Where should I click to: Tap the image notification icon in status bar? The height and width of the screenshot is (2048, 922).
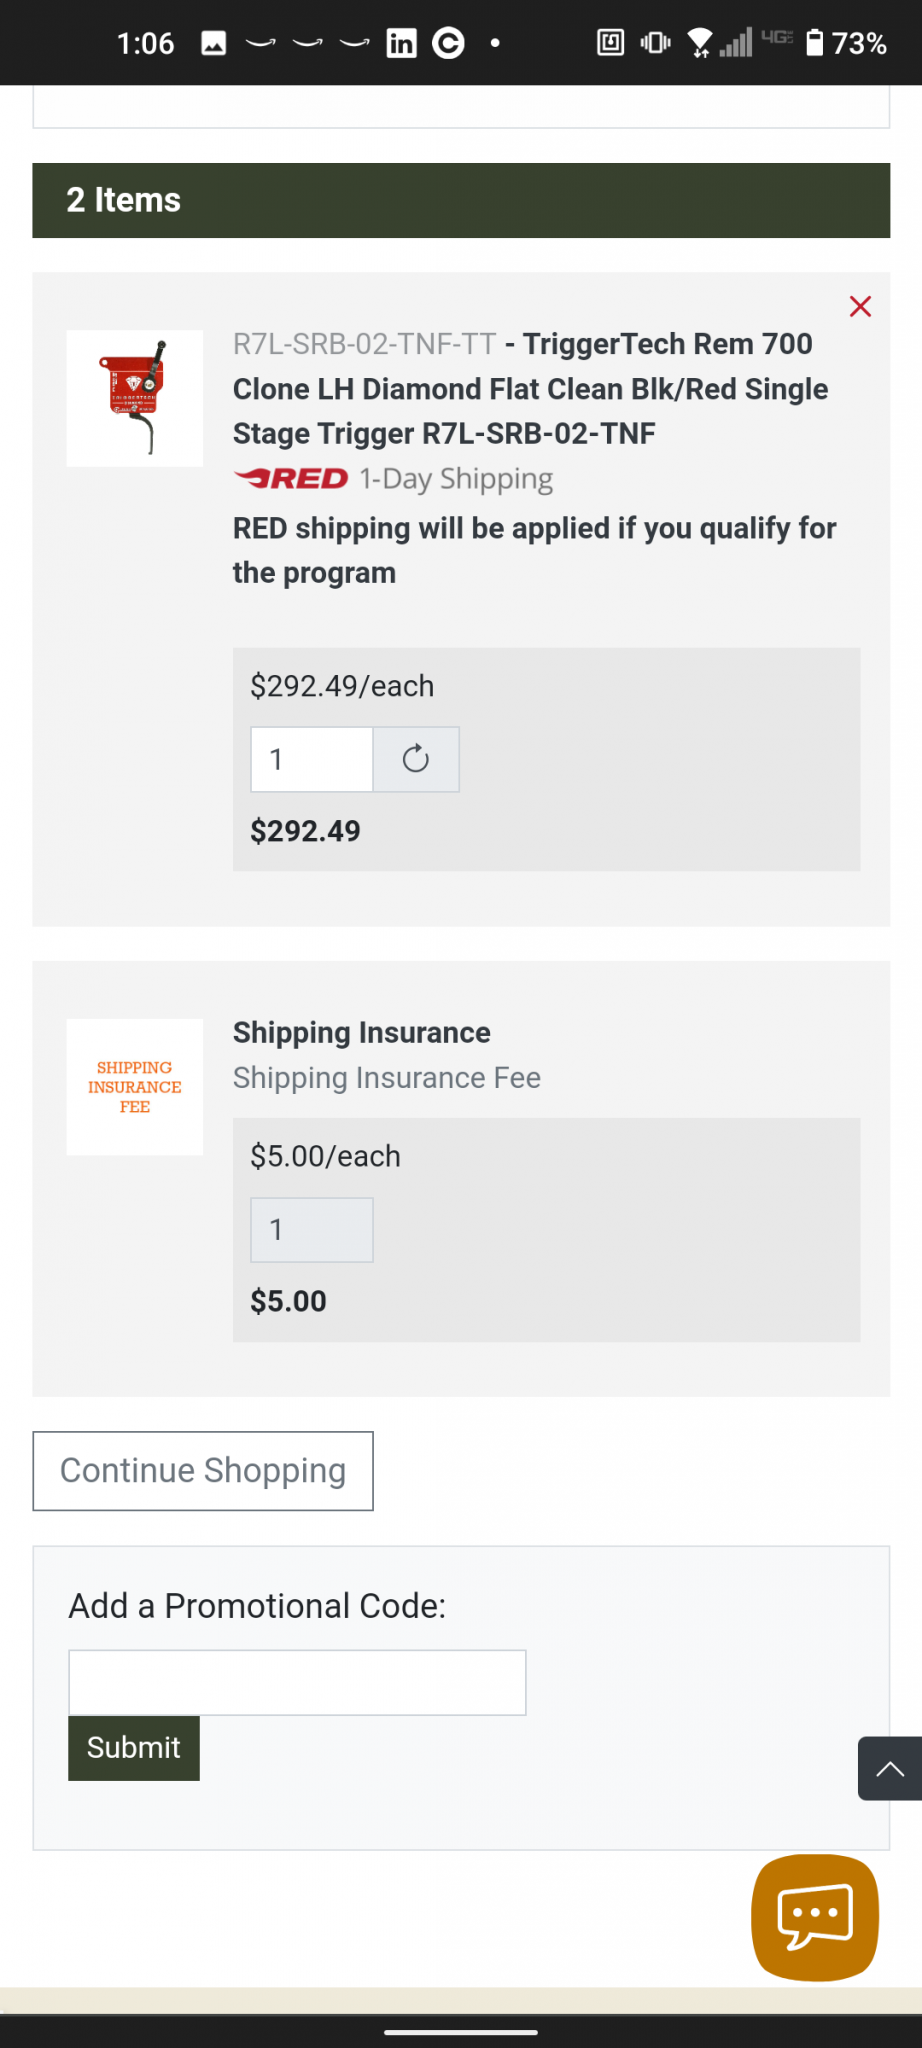(213, 43)
